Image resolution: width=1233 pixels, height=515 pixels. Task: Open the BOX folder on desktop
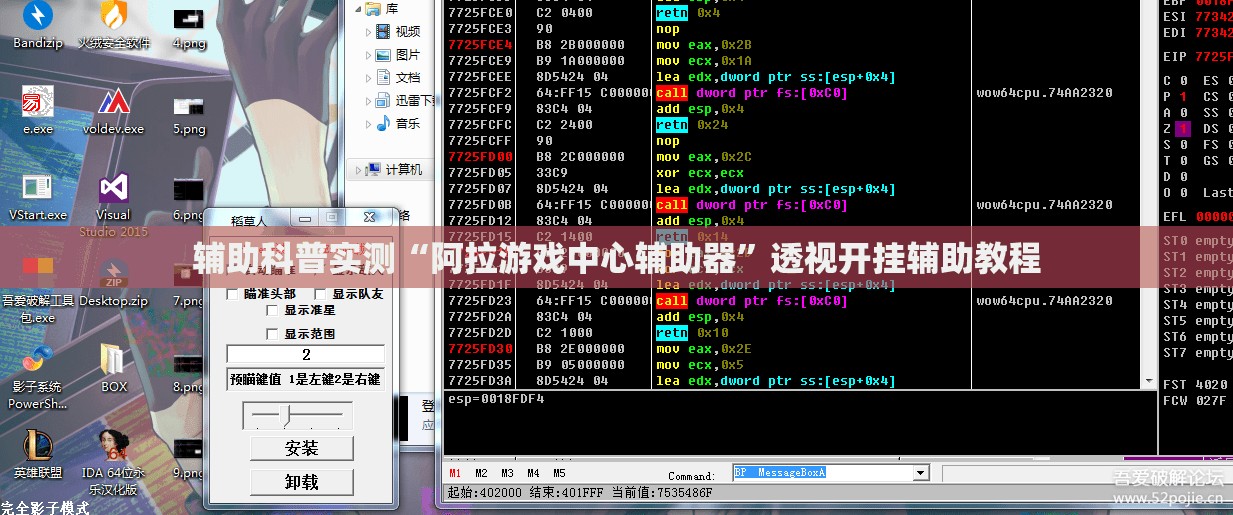pyautogui.click(x=114, y=368)
